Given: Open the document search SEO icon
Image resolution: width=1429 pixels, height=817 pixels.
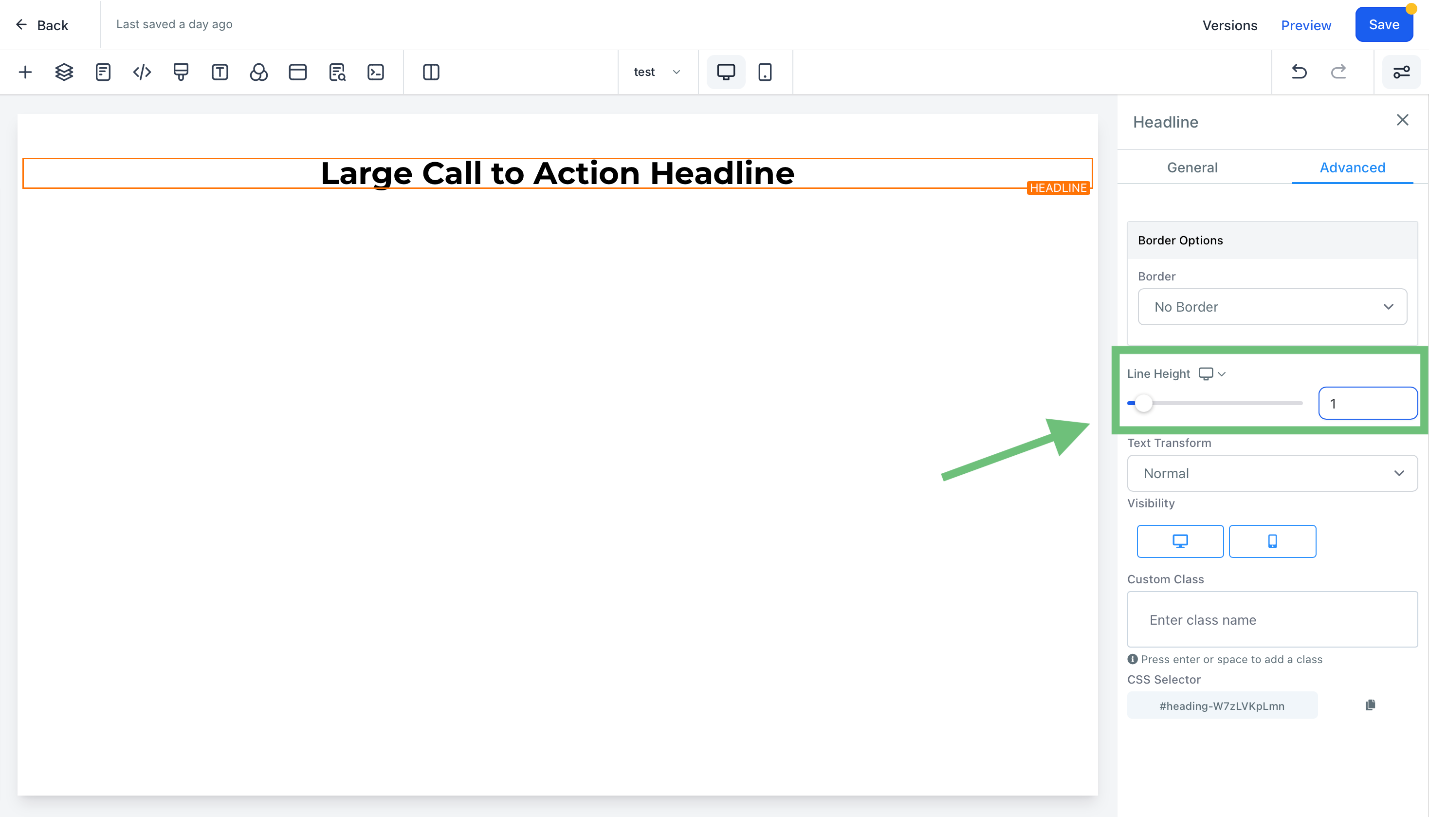Looking at the screenshot, I should [x=337, y=72].
